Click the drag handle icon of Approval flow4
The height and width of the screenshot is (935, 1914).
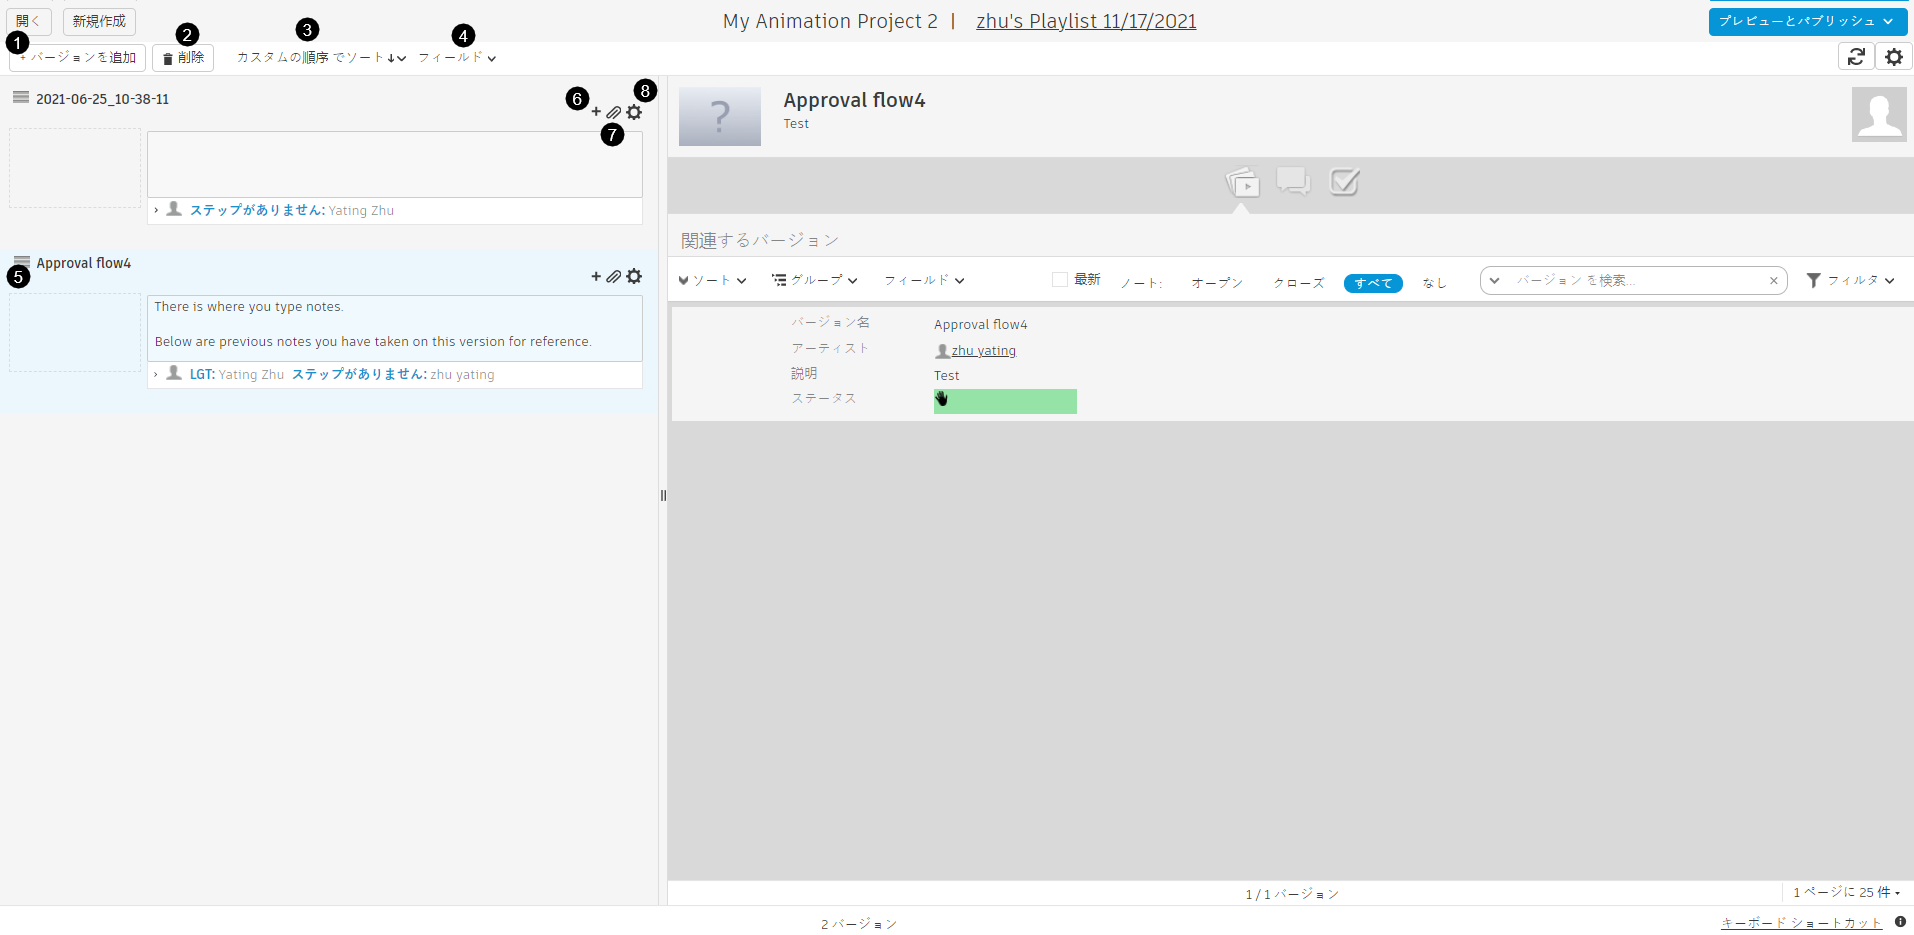[21, 261]
